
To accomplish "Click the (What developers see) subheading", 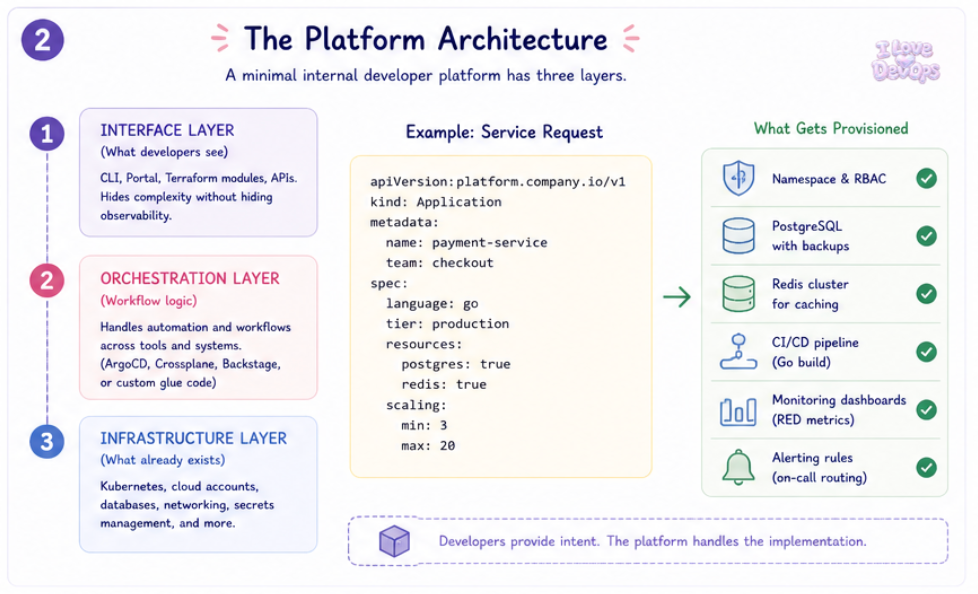I will 164,152.
